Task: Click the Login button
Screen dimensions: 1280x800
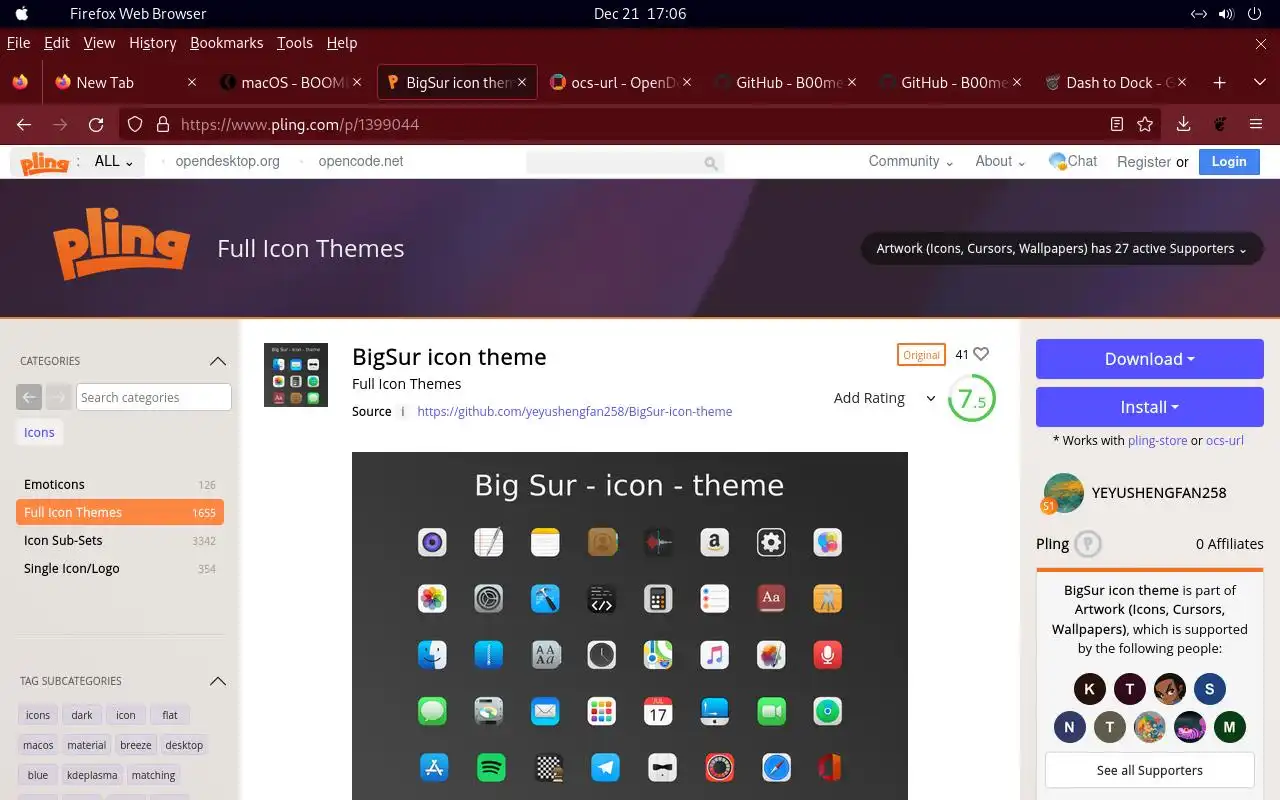Action: [1229, 161]
